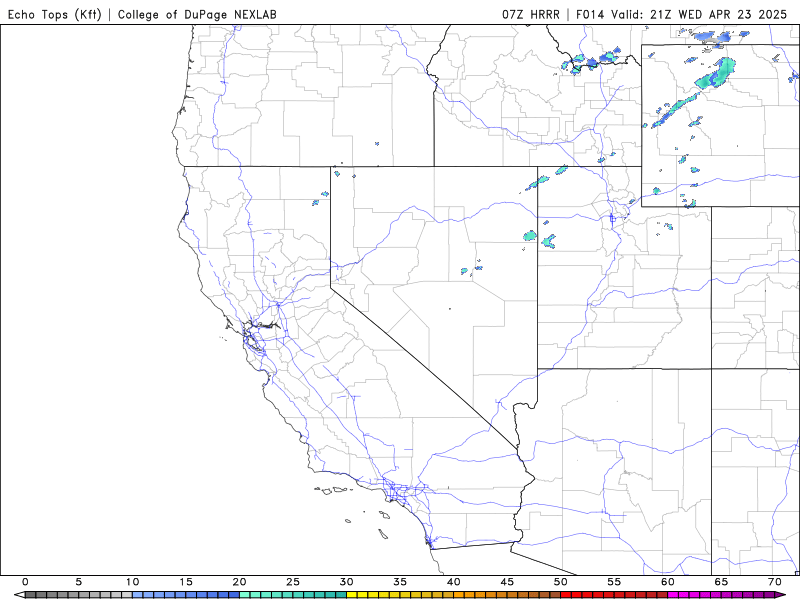Viewport: 800px width, 600px height.
Task: Click the color scale label '55'
Action: pyautogui.click(x=614, y=582)
